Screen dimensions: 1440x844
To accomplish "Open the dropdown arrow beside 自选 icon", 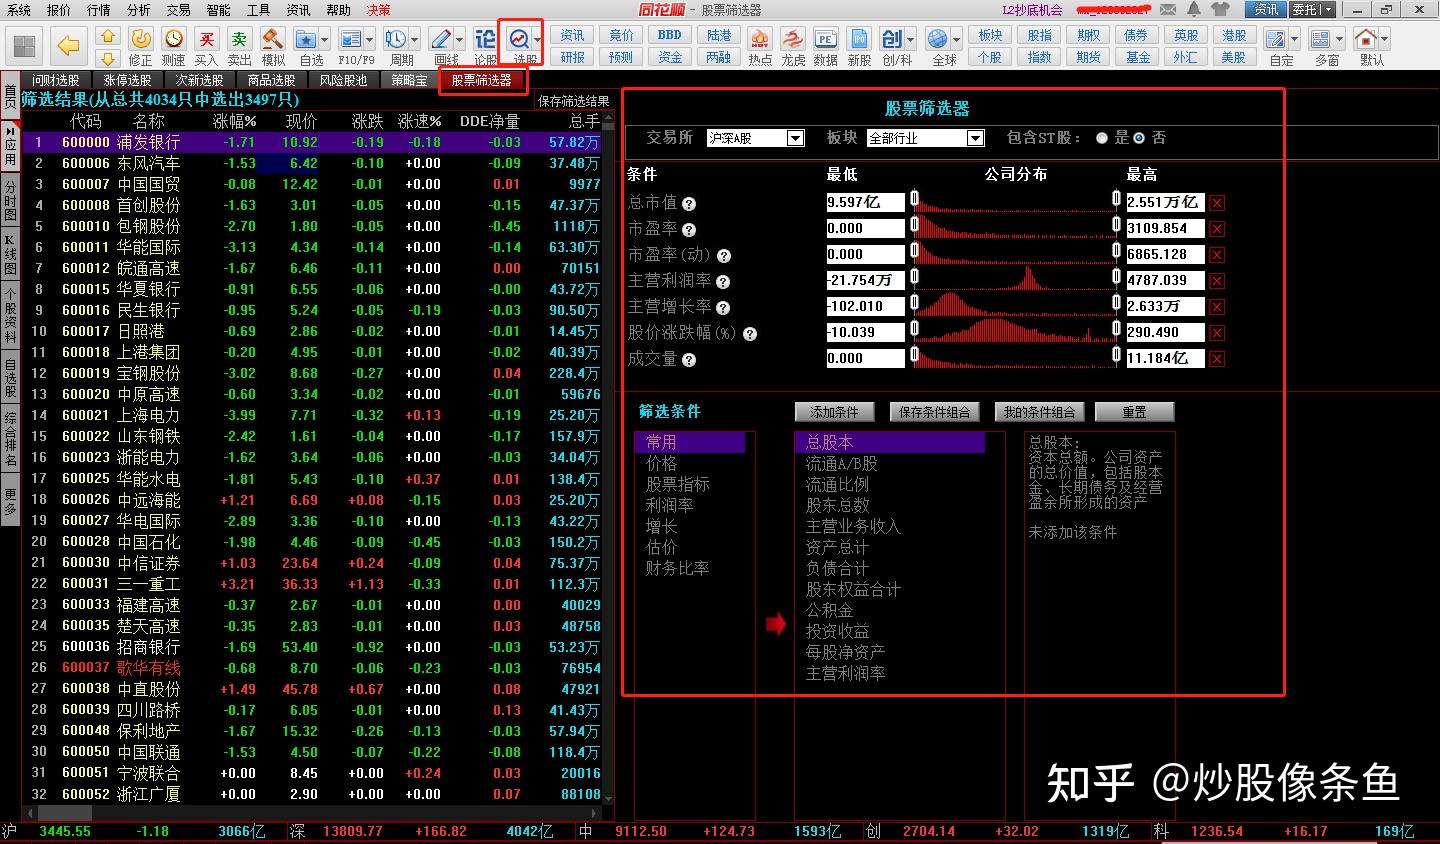I will click(326, 40).
